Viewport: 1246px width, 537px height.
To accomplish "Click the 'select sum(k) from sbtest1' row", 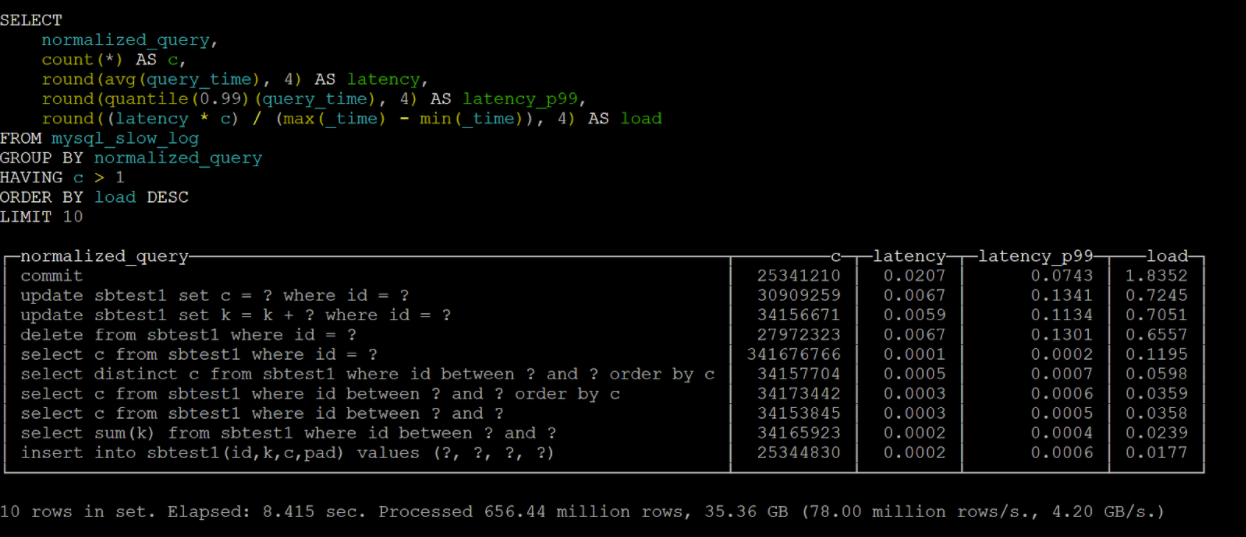I will click(x=288, y=433).
